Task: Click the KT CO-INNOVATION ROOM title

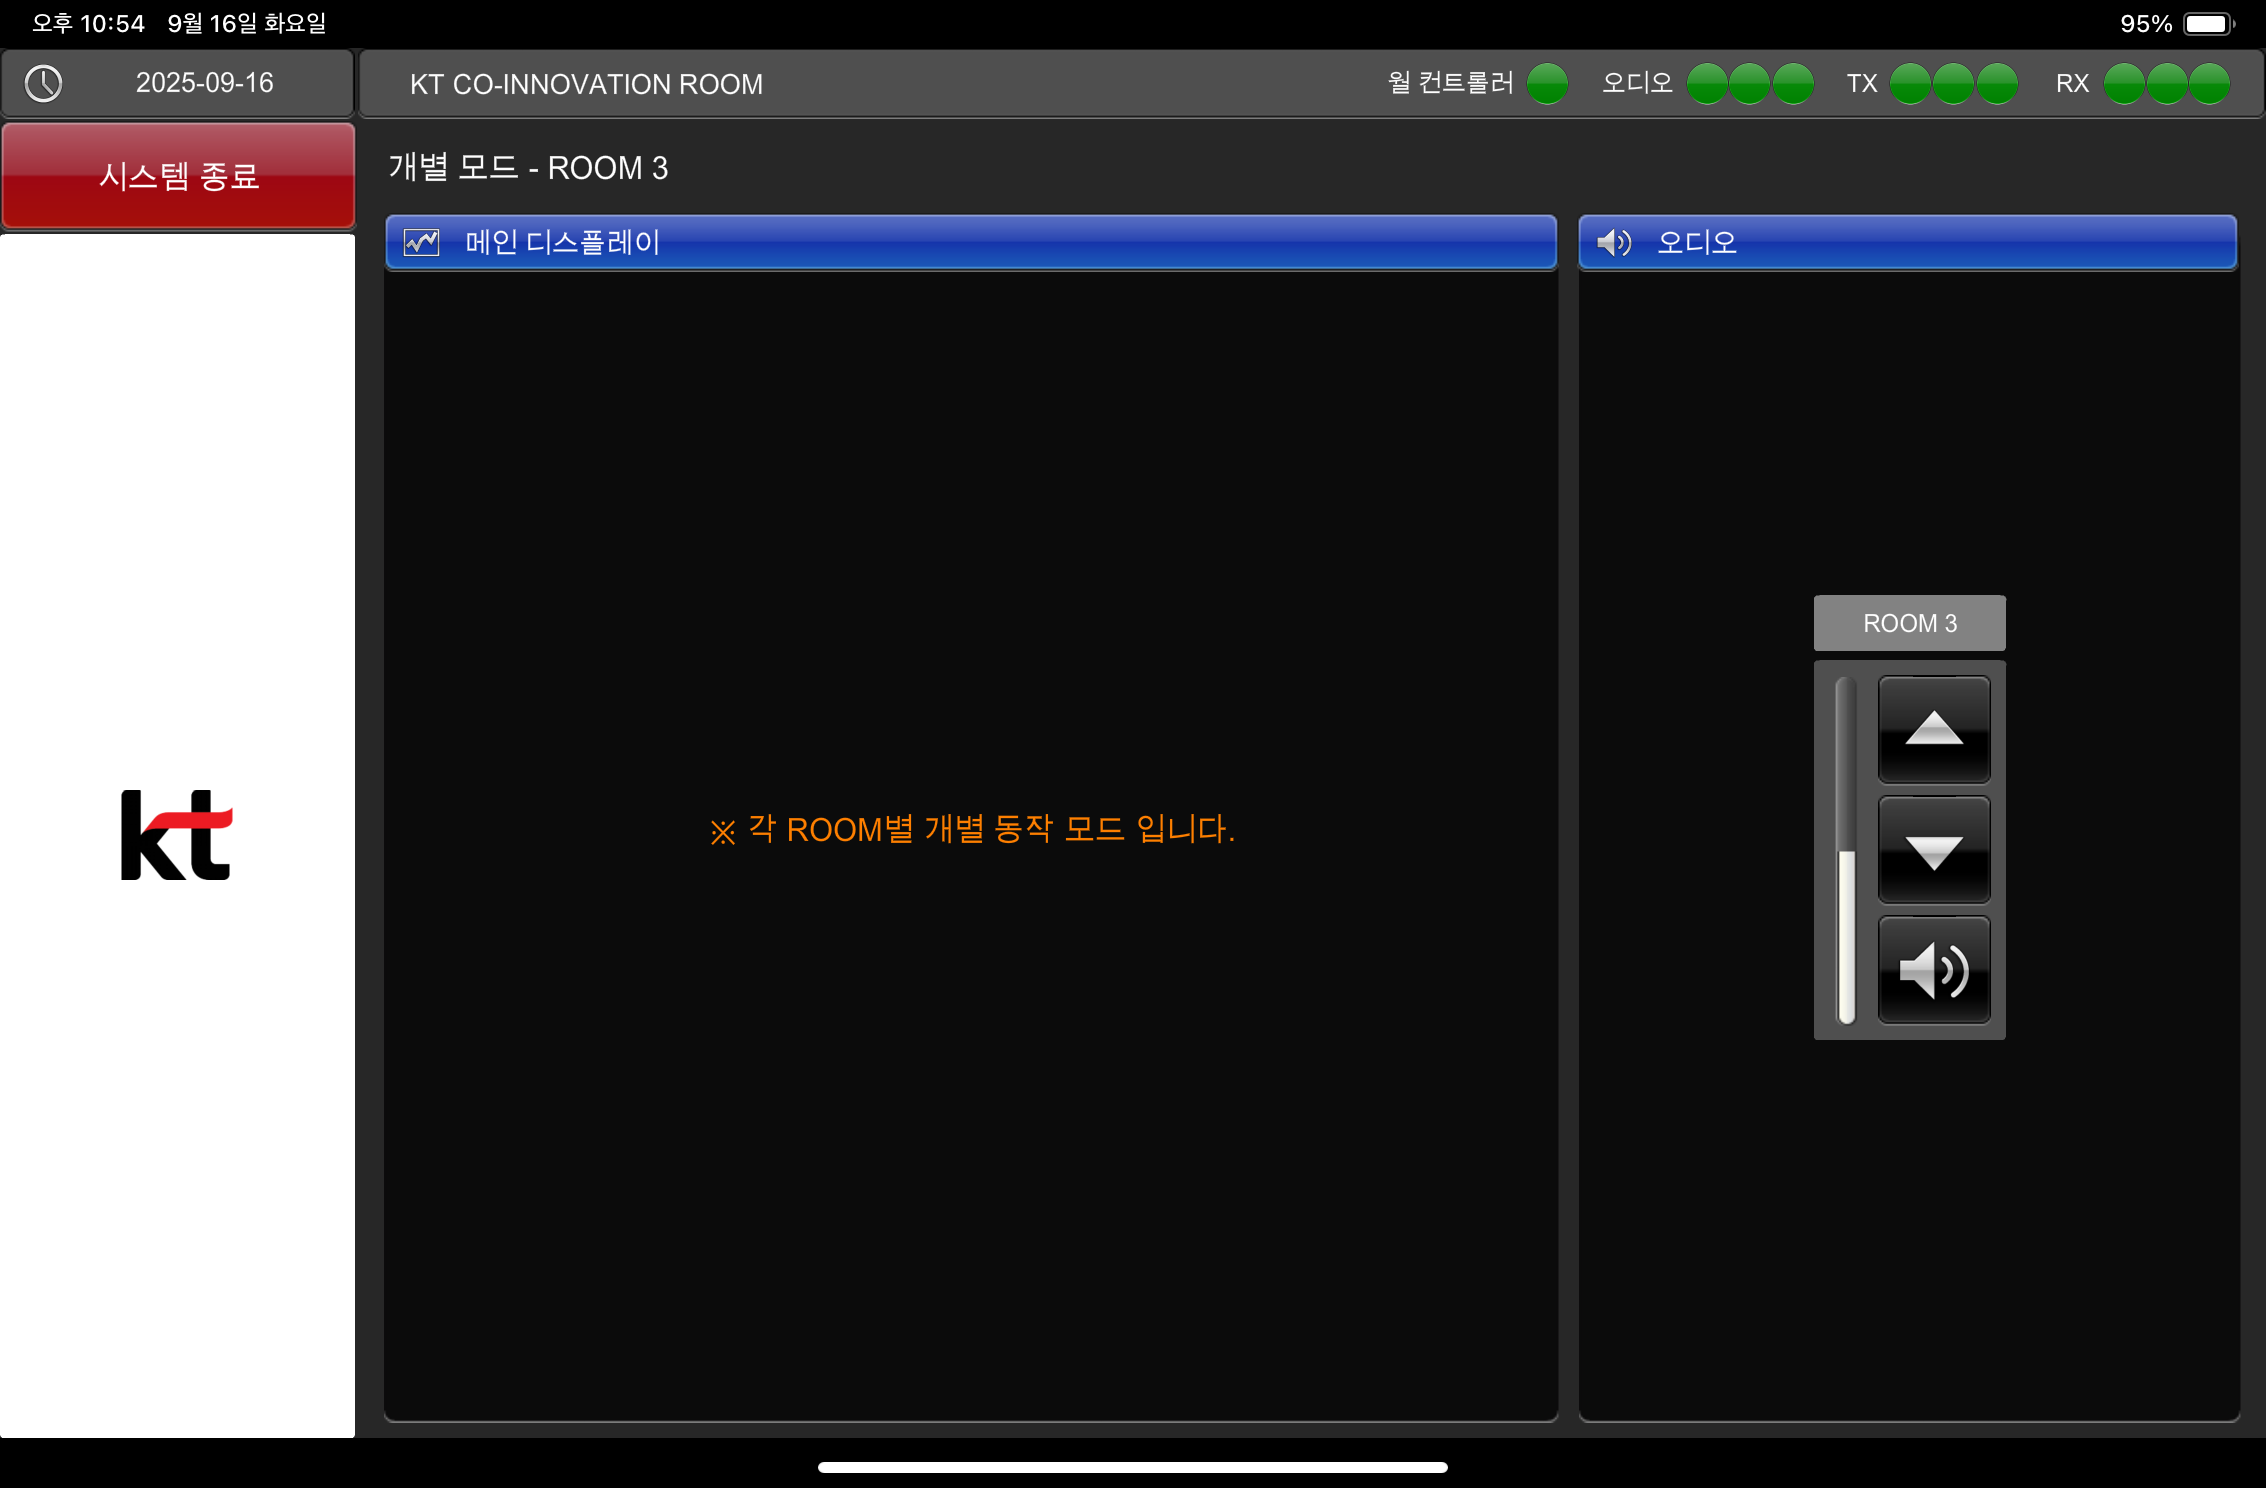Action: pos(586,84)
